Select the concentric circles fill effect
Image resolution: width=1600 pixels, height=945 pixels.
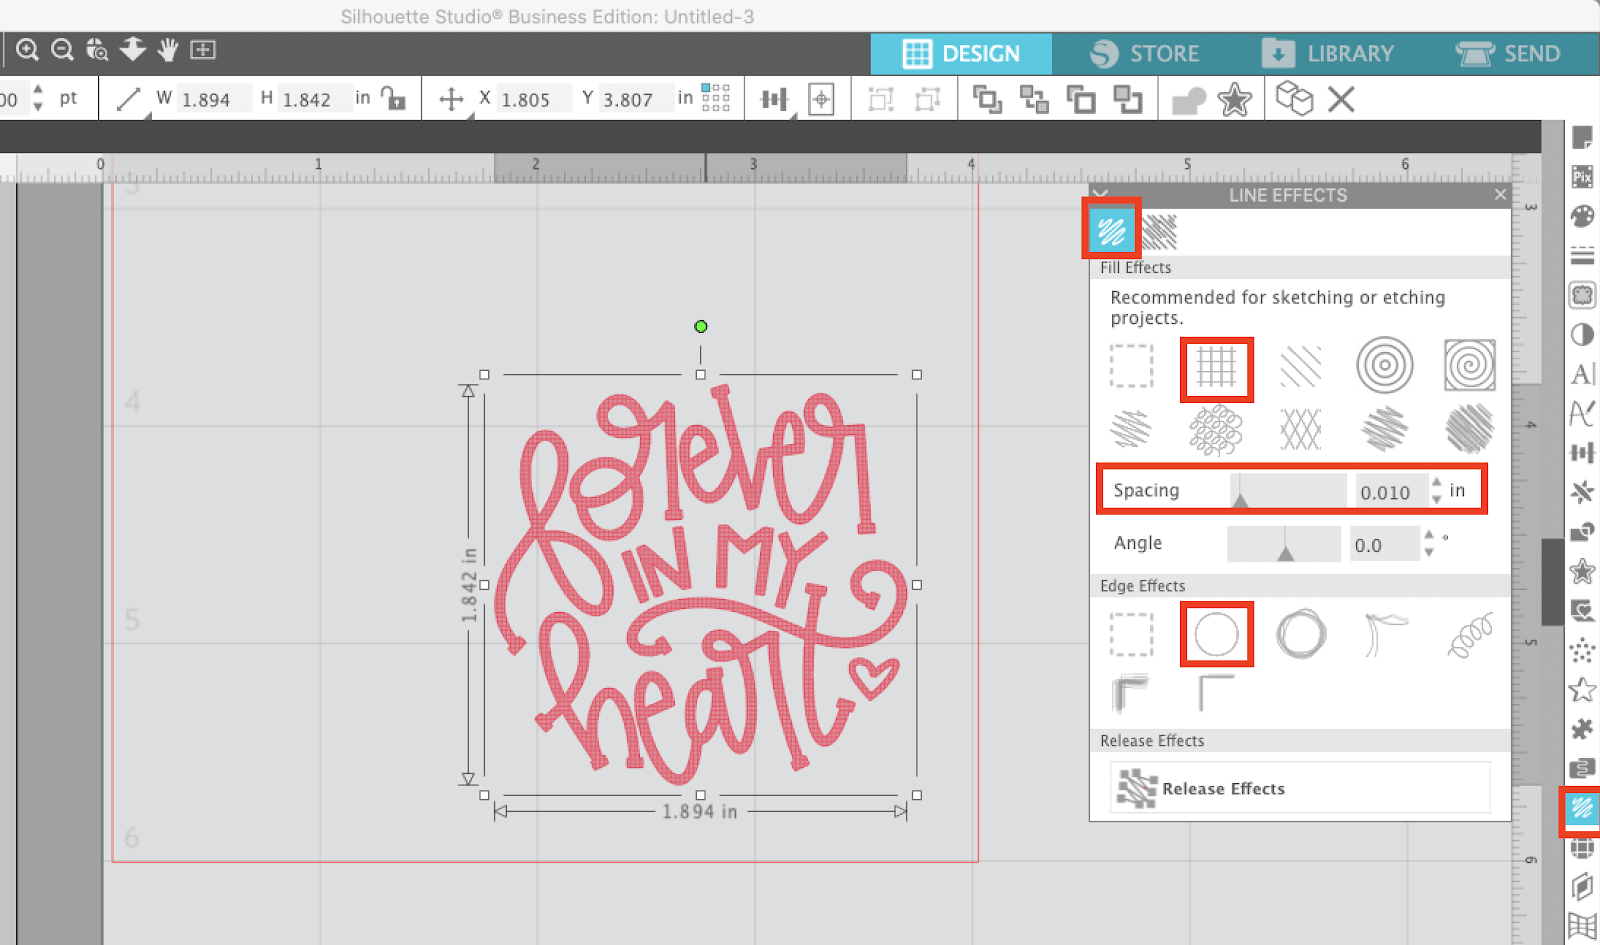click(1384, 366)
